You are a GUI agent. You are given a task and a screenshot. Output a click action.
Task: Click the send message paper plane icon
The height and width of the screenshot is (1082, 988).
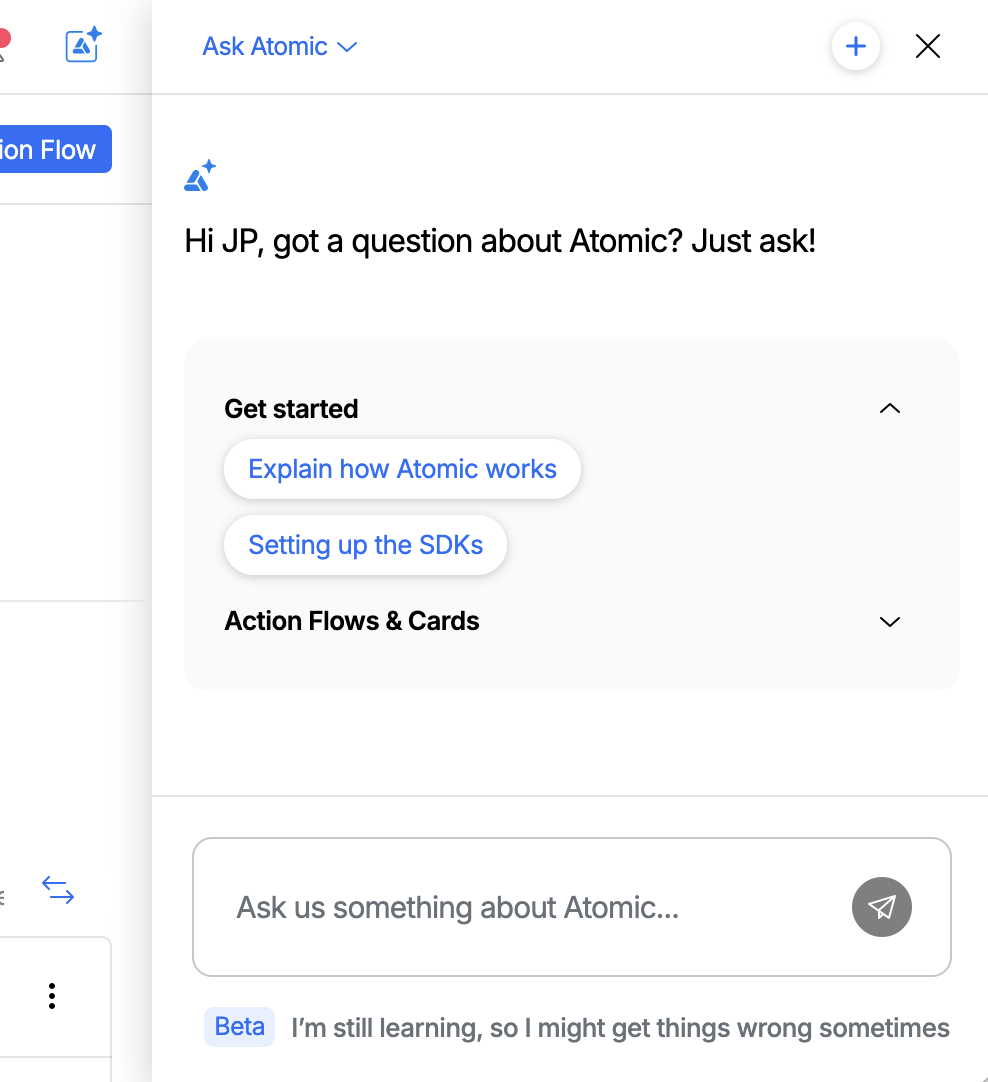pyautogui.click(x=881, y=907)
